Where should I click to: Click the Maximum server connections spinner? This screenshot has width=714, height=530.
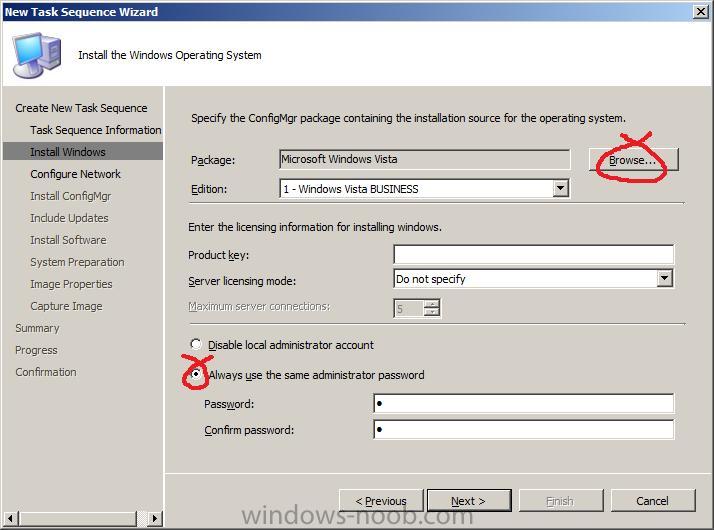(432, 308)
